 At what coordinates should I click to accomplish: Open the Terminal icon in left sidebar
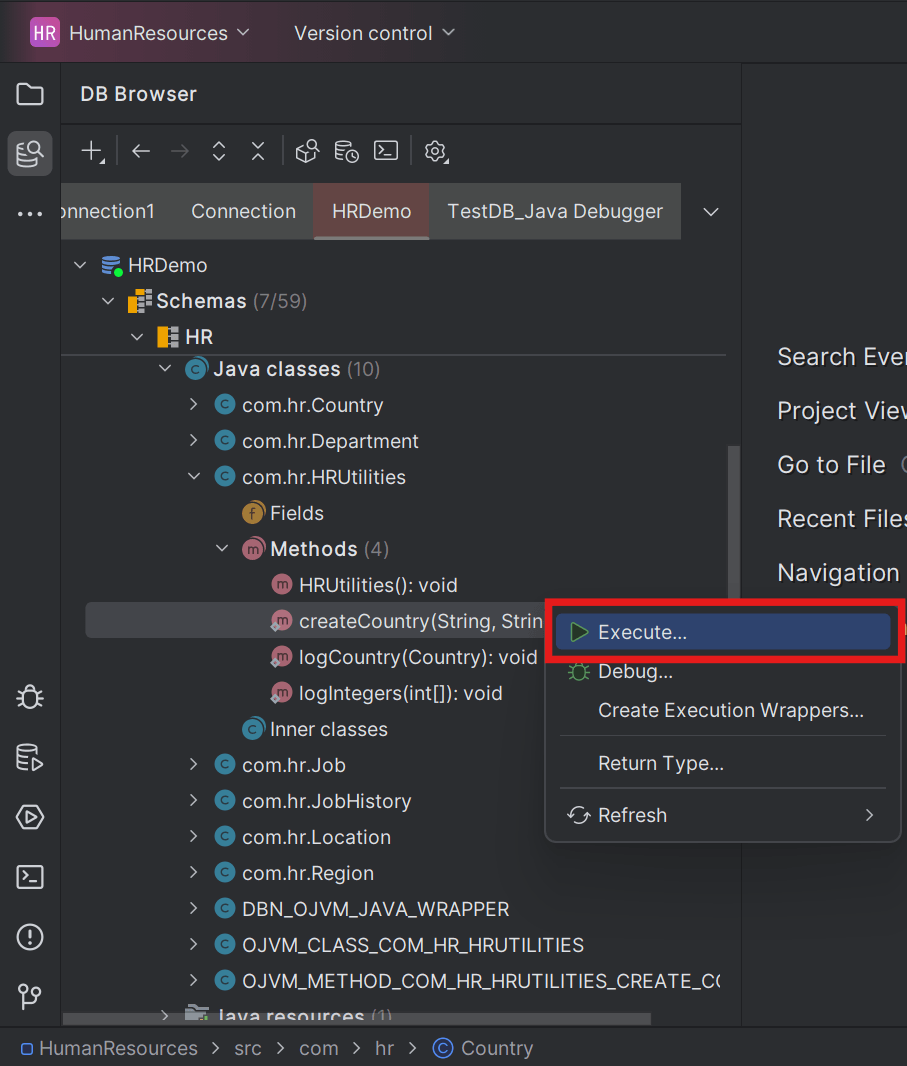pos(29,877)
